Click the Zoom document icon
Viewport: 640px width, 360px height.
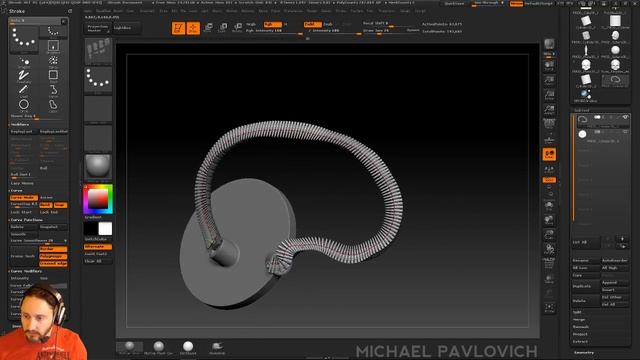(x=549, y=80)
